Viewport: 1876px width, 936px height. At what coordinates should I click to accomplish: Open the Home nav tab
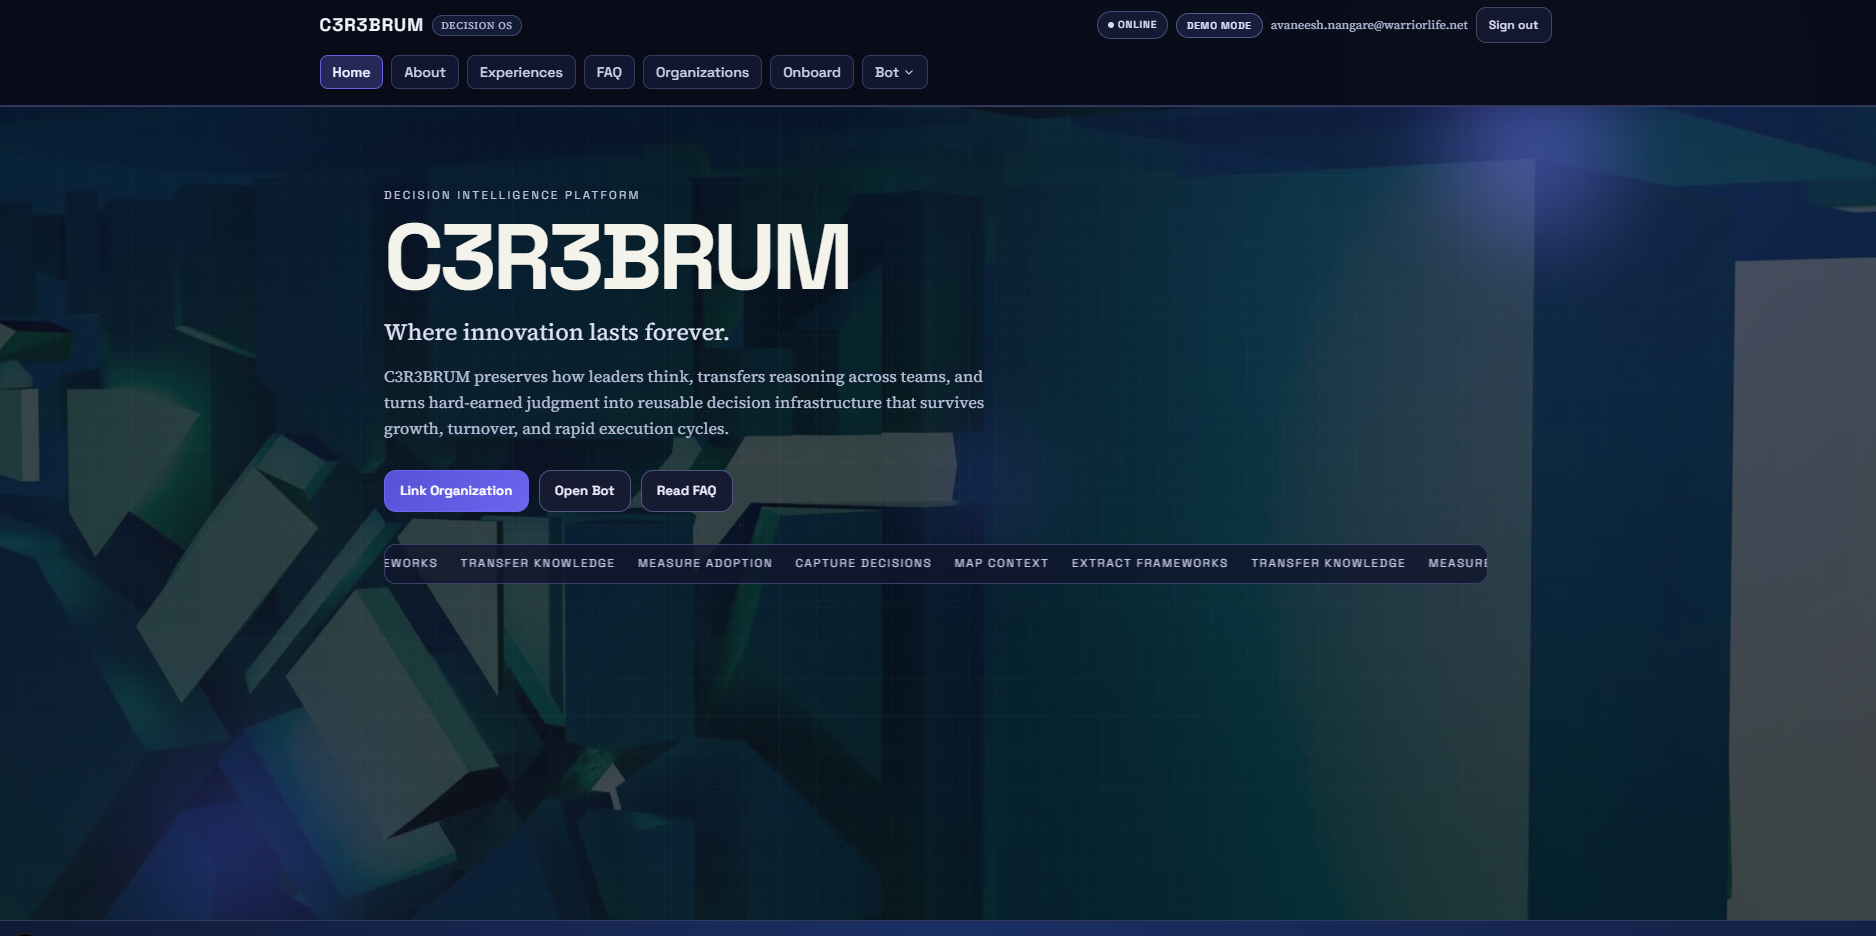coord(351,72)
